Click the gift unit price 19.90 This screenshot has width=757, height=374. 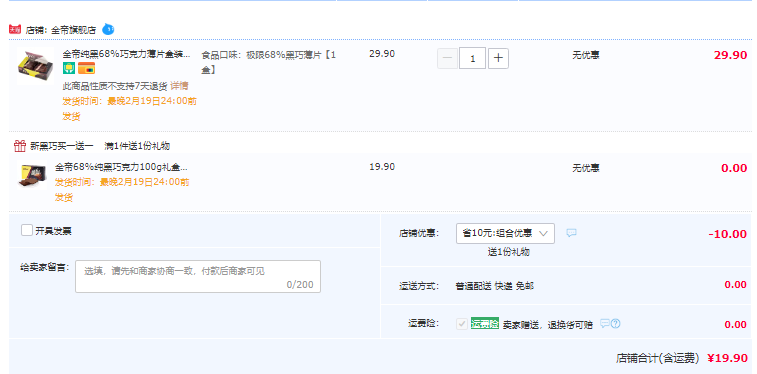(382, 167)
